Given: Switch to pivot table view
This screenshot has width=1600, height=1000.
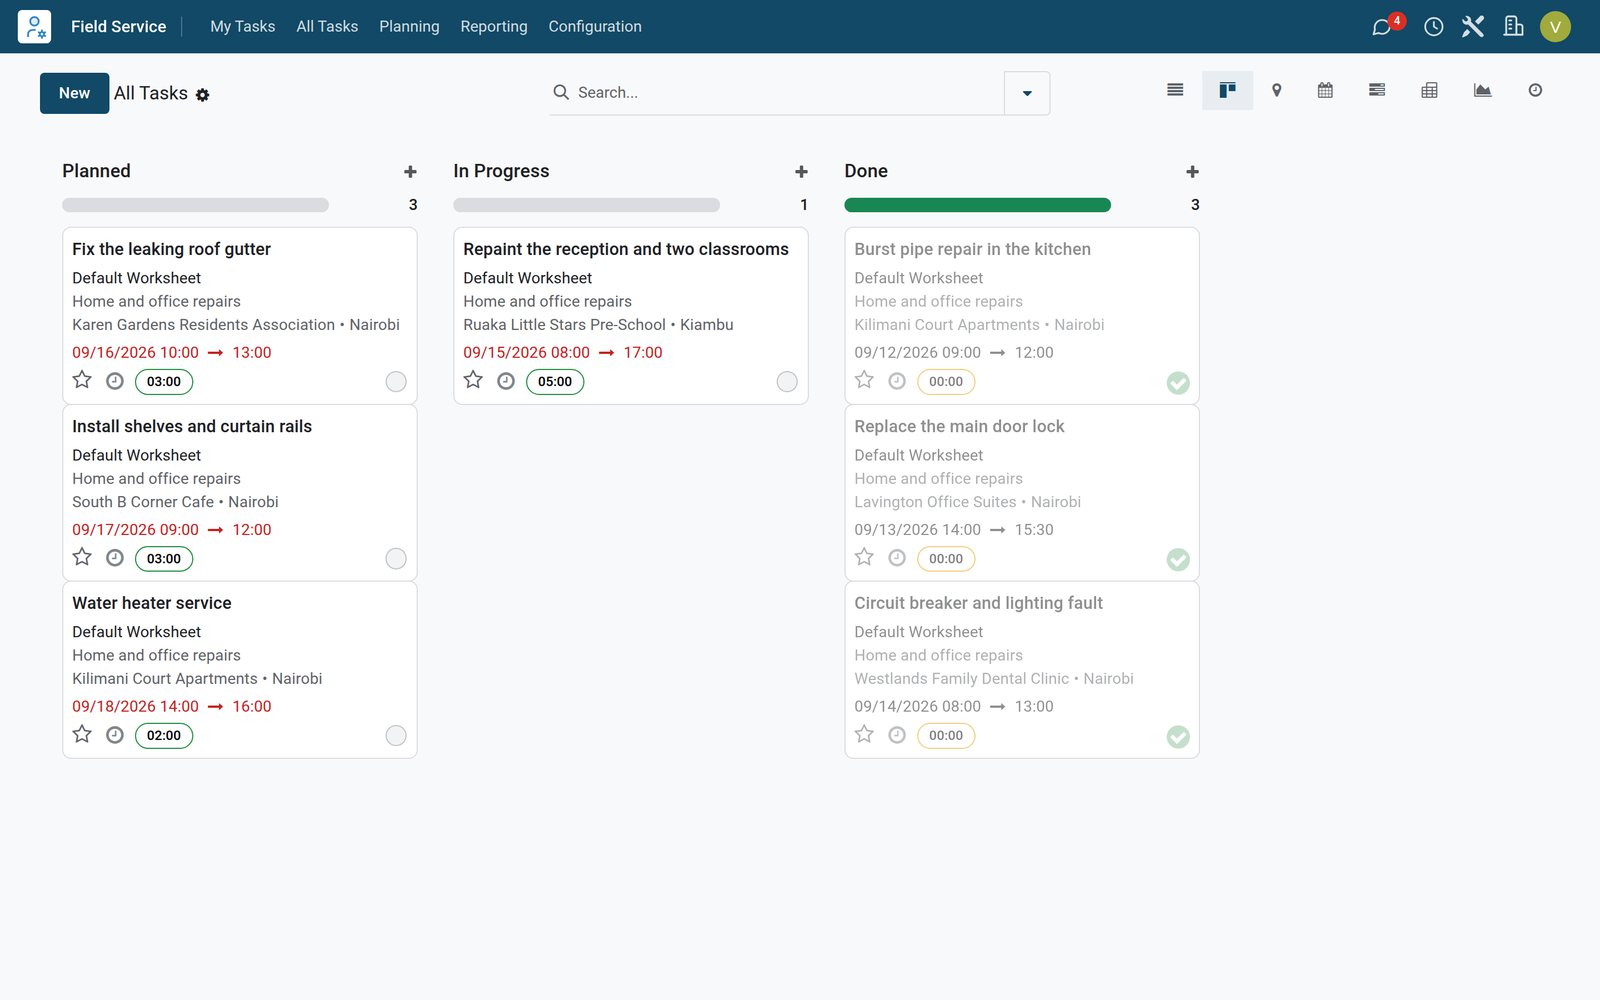Looking at the screenshot, I should 1429,90.
